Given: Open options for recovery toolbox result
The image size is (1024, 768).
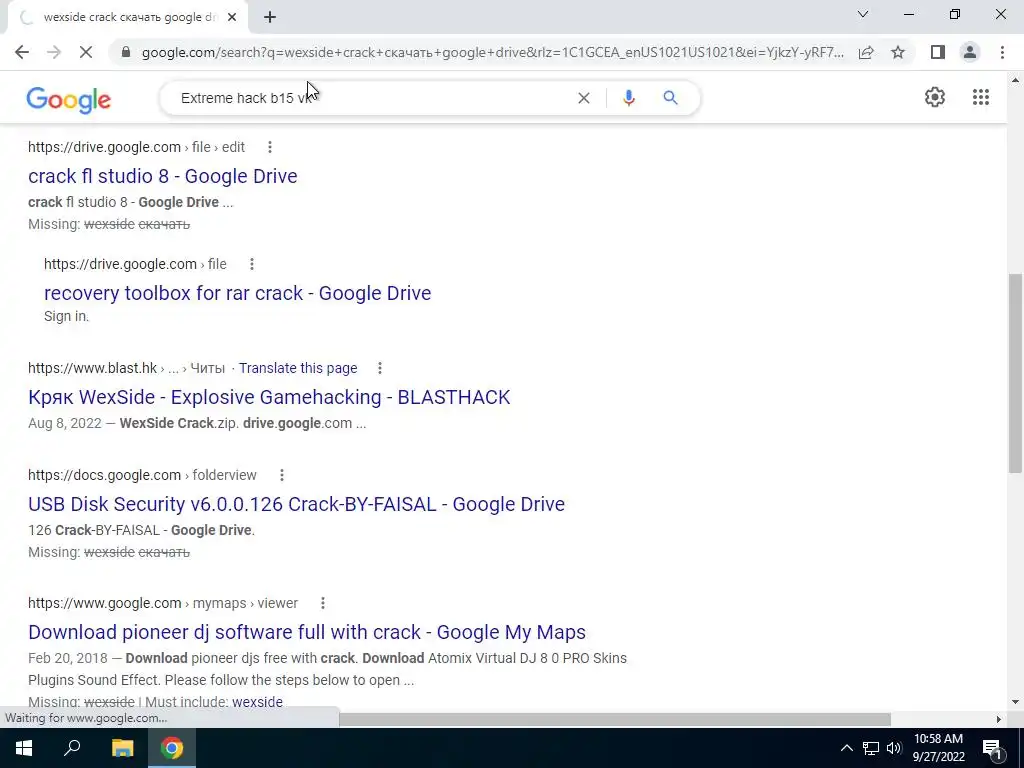Looking at the screenshot, I should pyautogui.click(x=251, y=264).
